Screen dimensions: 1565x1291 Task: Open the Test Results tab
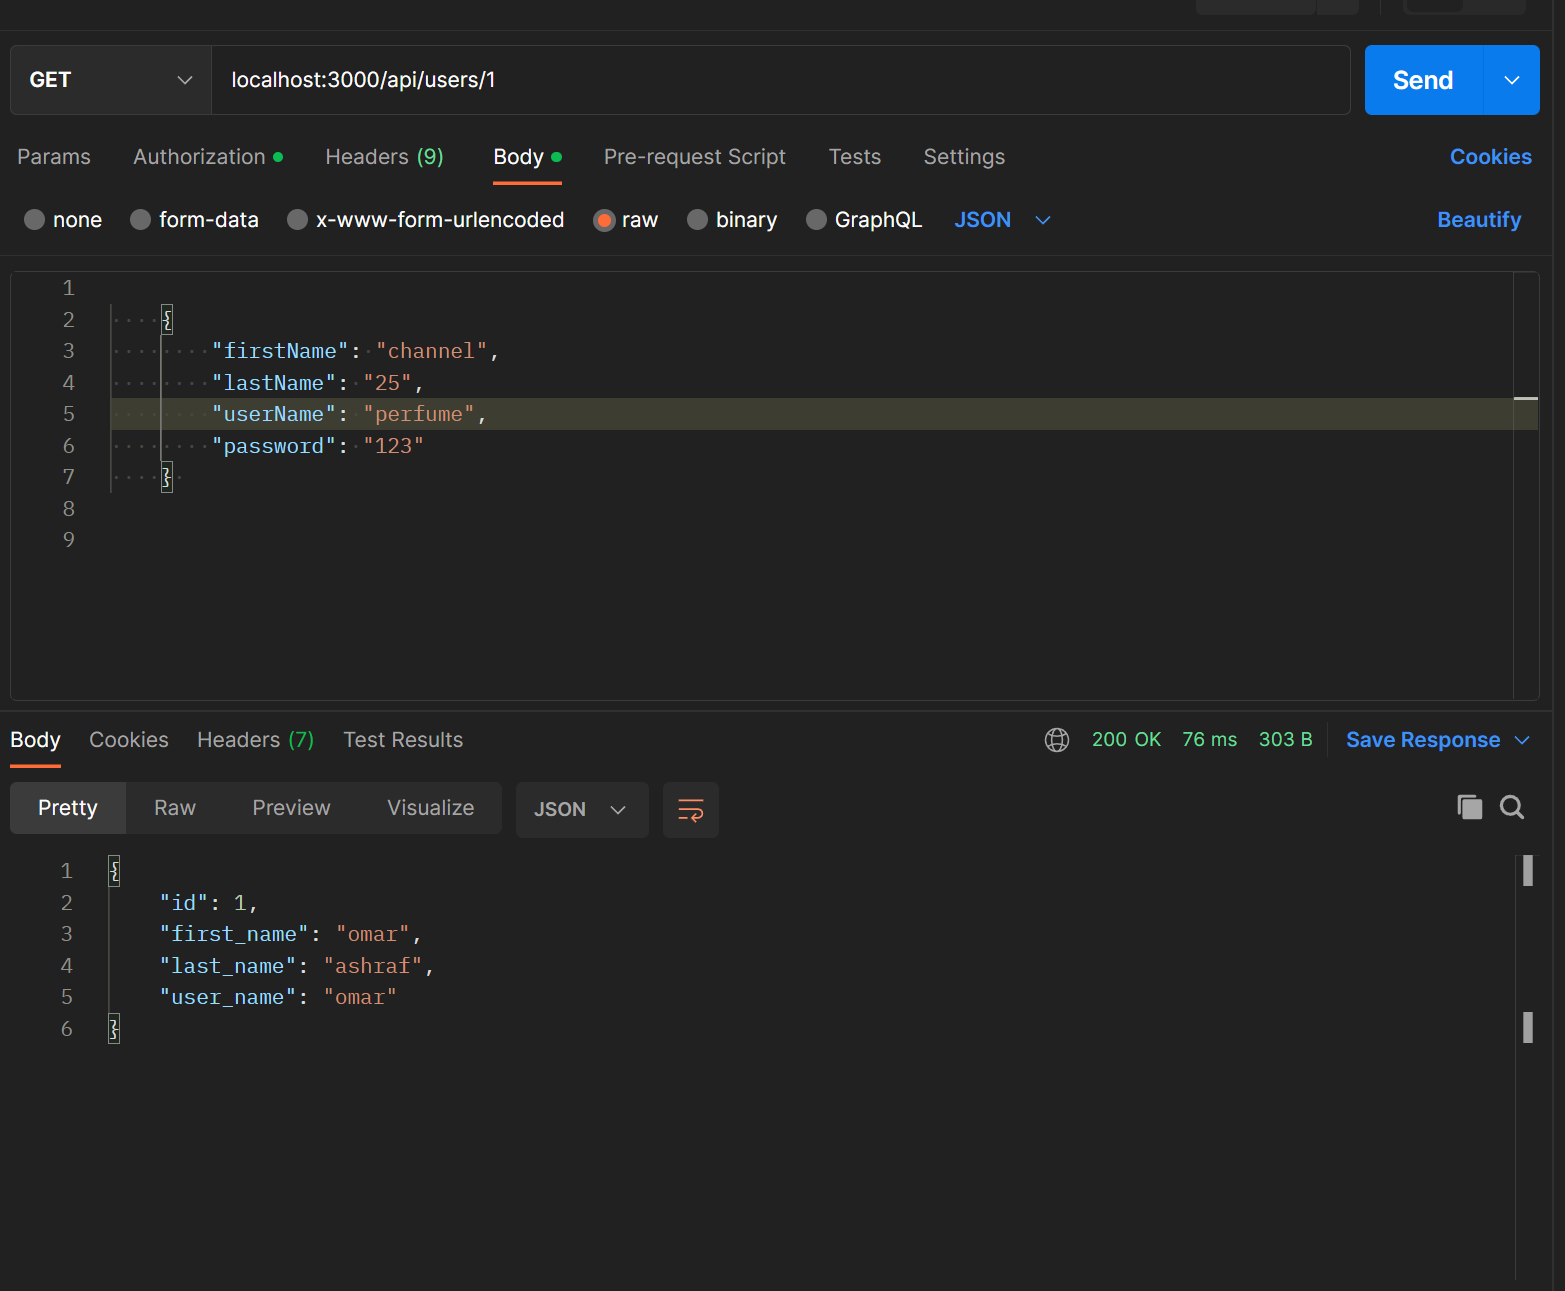(x=402, y=740)
